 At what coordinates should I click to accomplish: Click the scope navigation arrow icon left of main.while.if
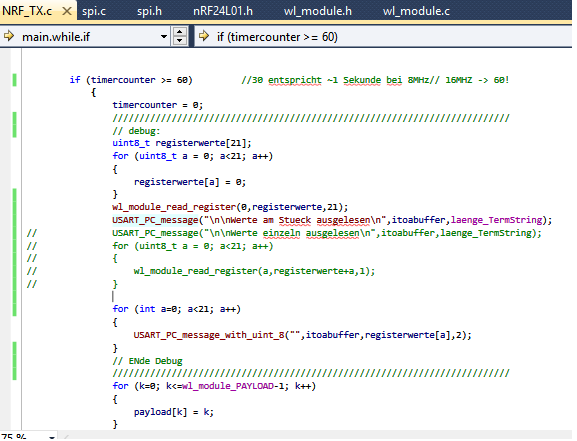(8, 36)
